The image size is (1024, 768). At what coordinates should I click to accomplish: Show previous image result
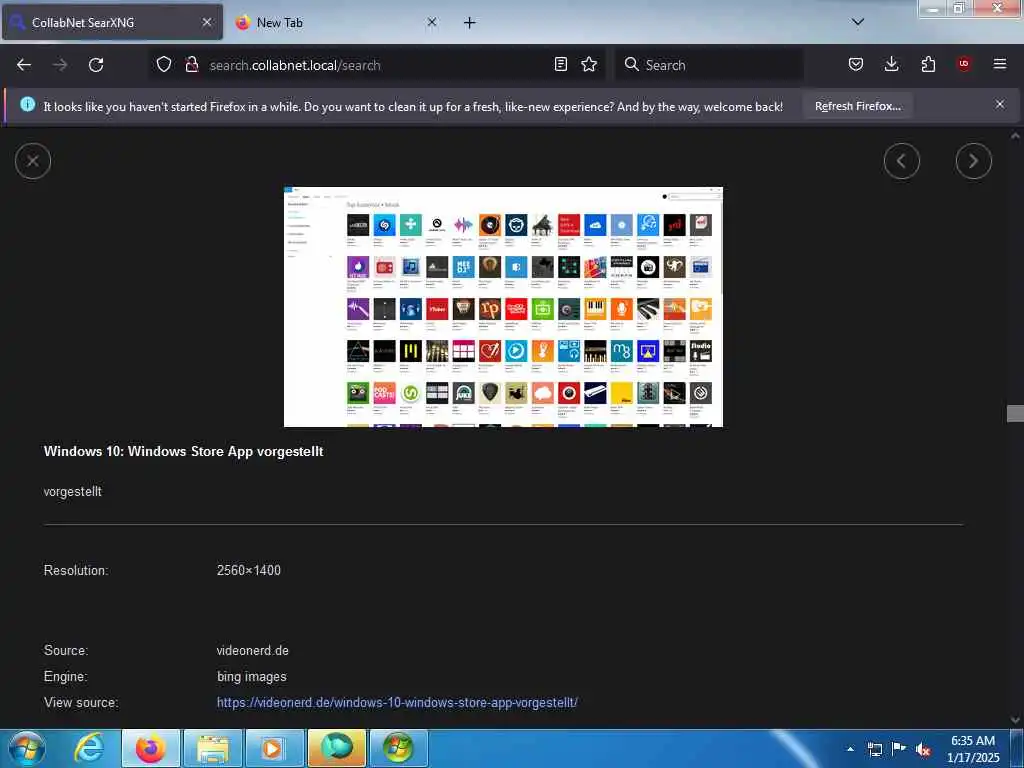[902, 161]
